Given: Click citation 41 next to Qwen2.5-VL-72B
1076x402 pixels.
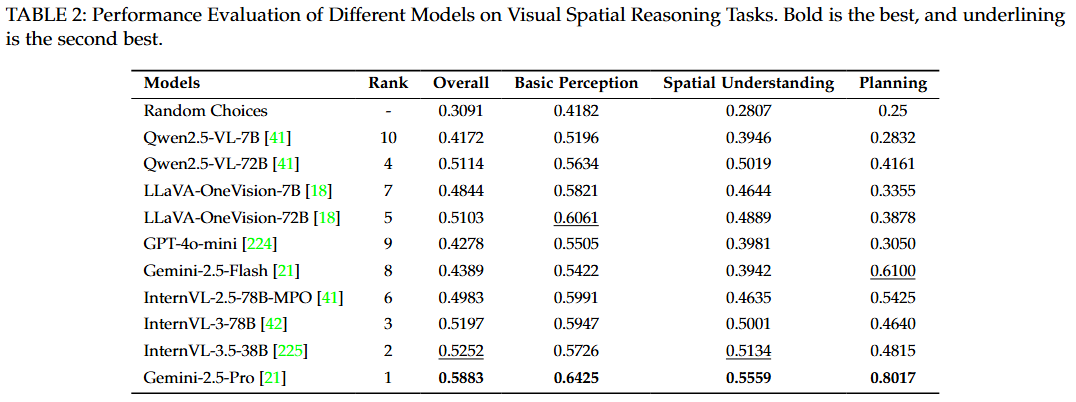Looking at the screenshot, I should coord(286,164).
